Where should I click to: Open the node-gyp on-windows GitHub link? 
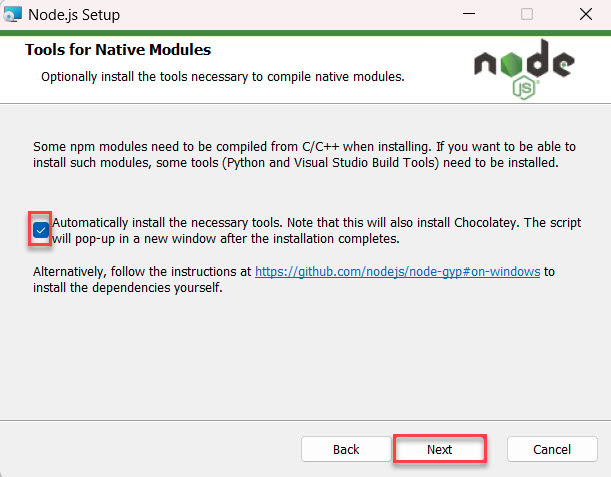click(397, 272)
